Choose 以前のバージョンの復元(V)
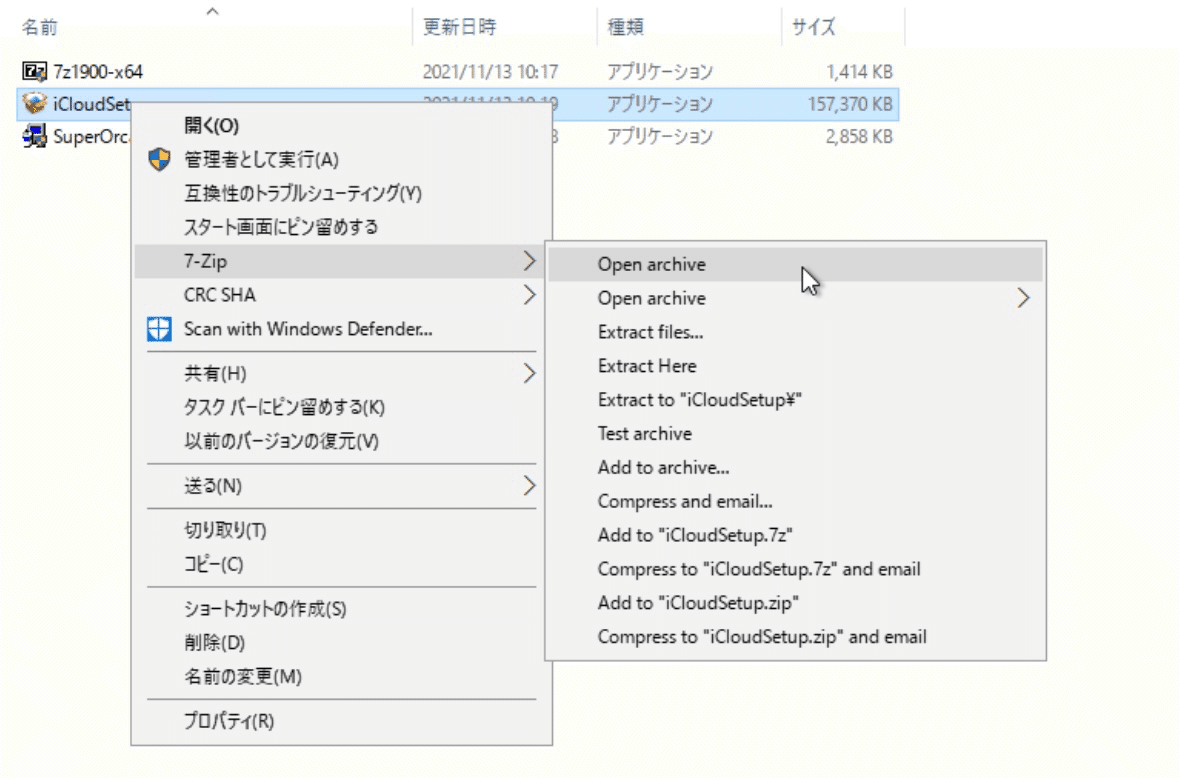 pyautogui.click(x=342, y=440)
